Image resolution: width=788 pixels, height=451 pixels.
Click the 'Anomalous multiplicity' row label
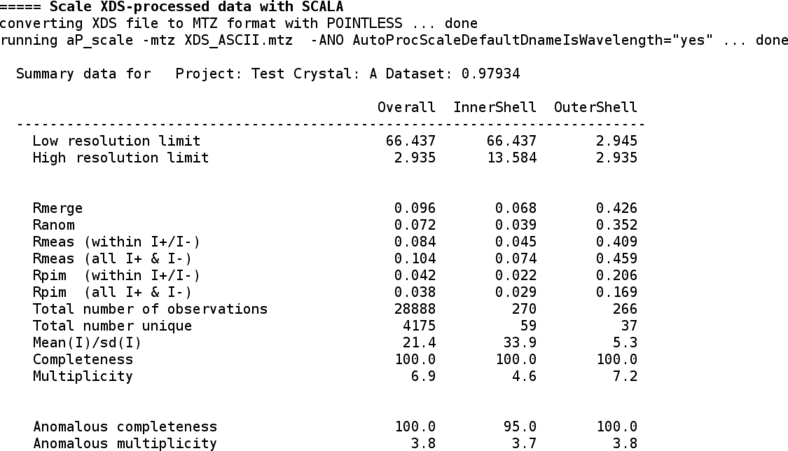click(124, 443)
